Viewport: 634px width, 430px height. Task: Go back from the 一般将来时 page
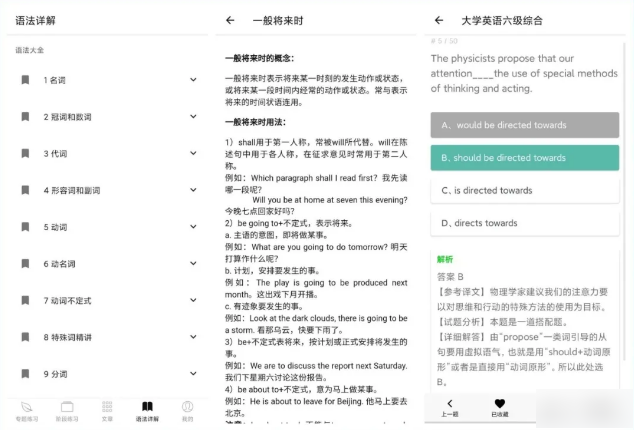click(x=230, y=20)
